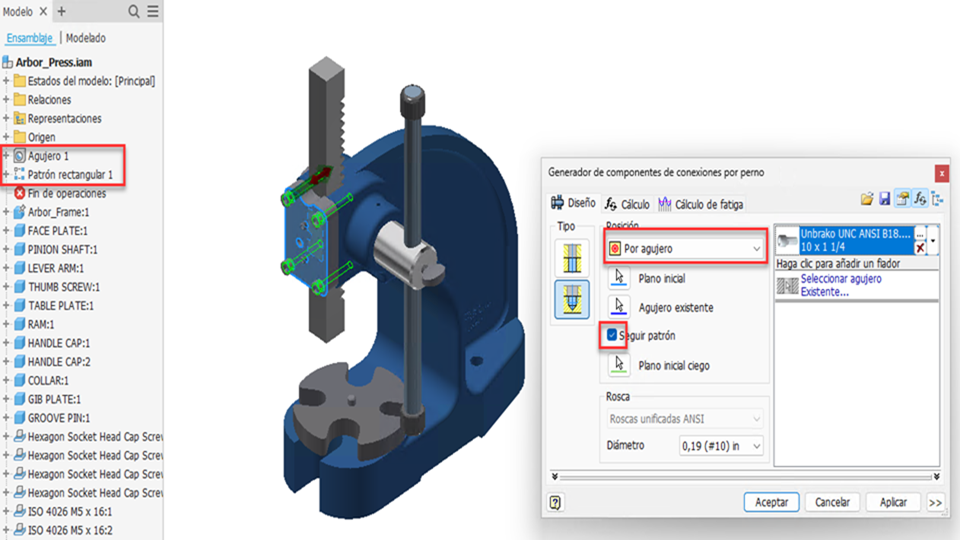Open the Por agujero position dropdown
960x540 pixels.
684,249
